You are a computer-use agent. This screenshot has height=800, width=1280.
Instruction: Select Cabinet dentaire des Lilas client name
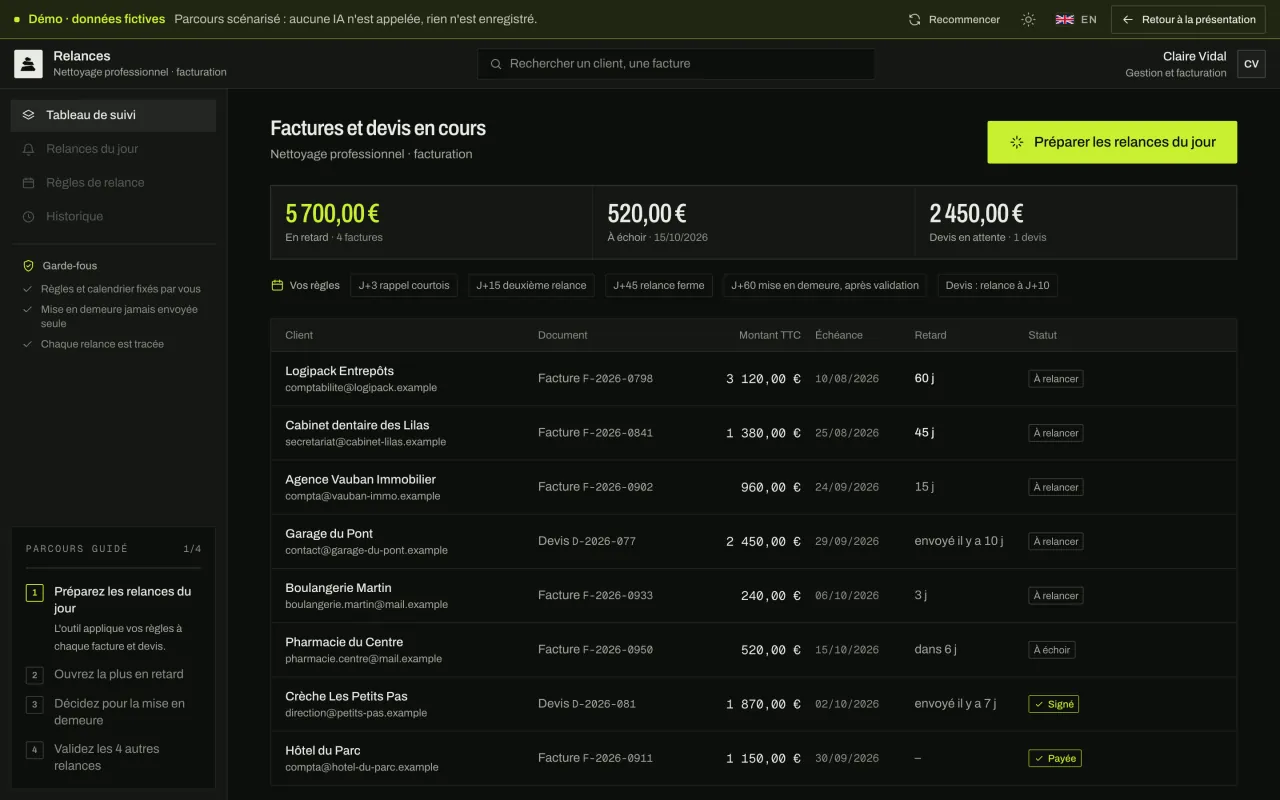tap(357, 425)
